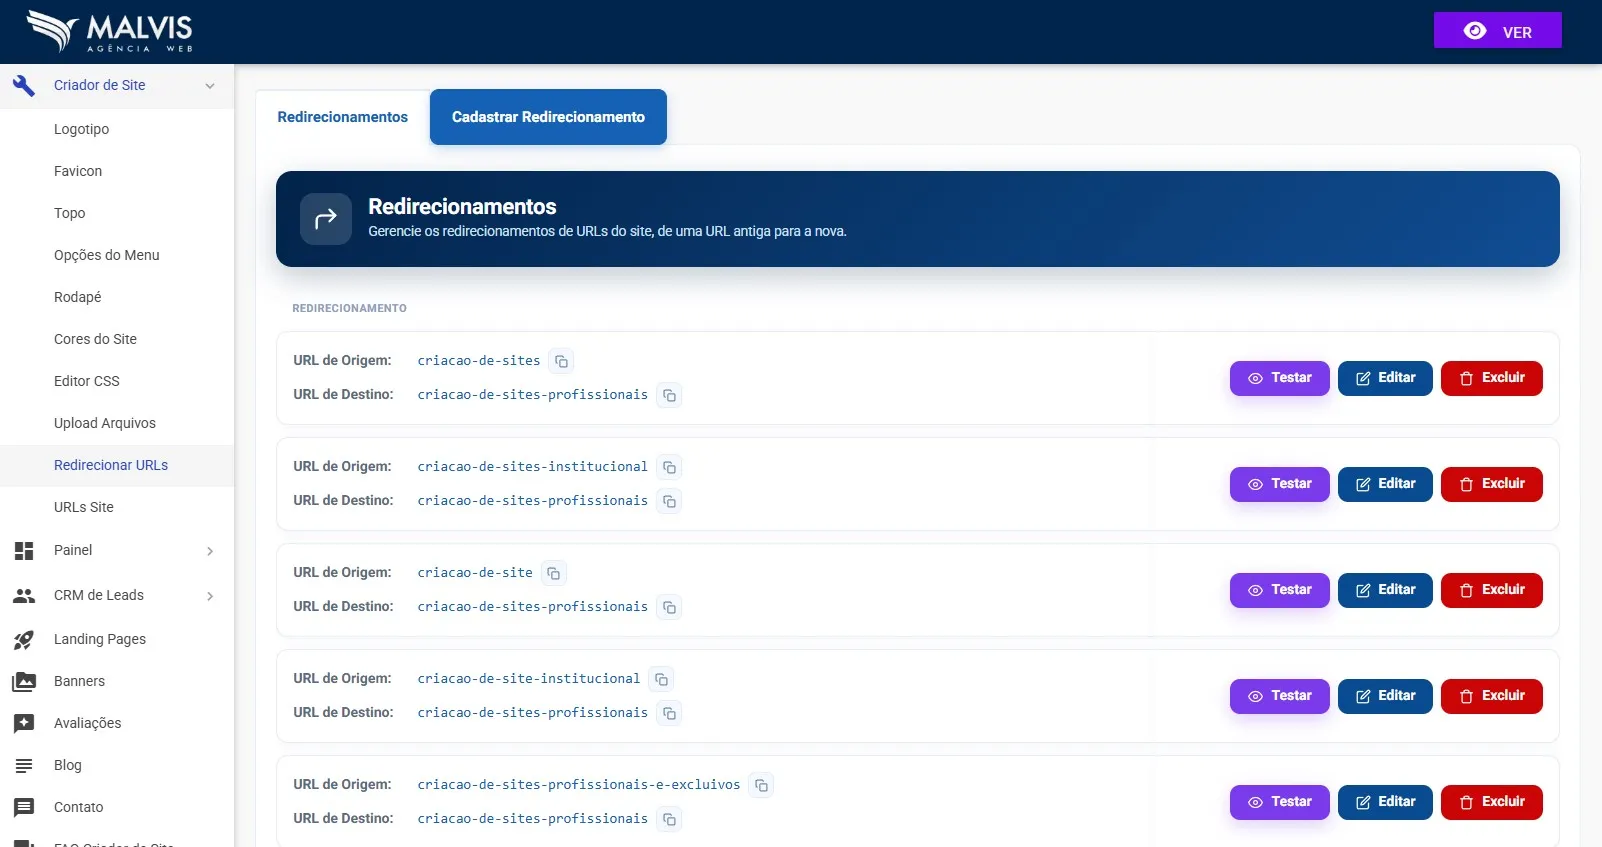Delete the criacao-de-site redirect
The width and height of the screenshot is (1602, 847).
point(1491,590)
